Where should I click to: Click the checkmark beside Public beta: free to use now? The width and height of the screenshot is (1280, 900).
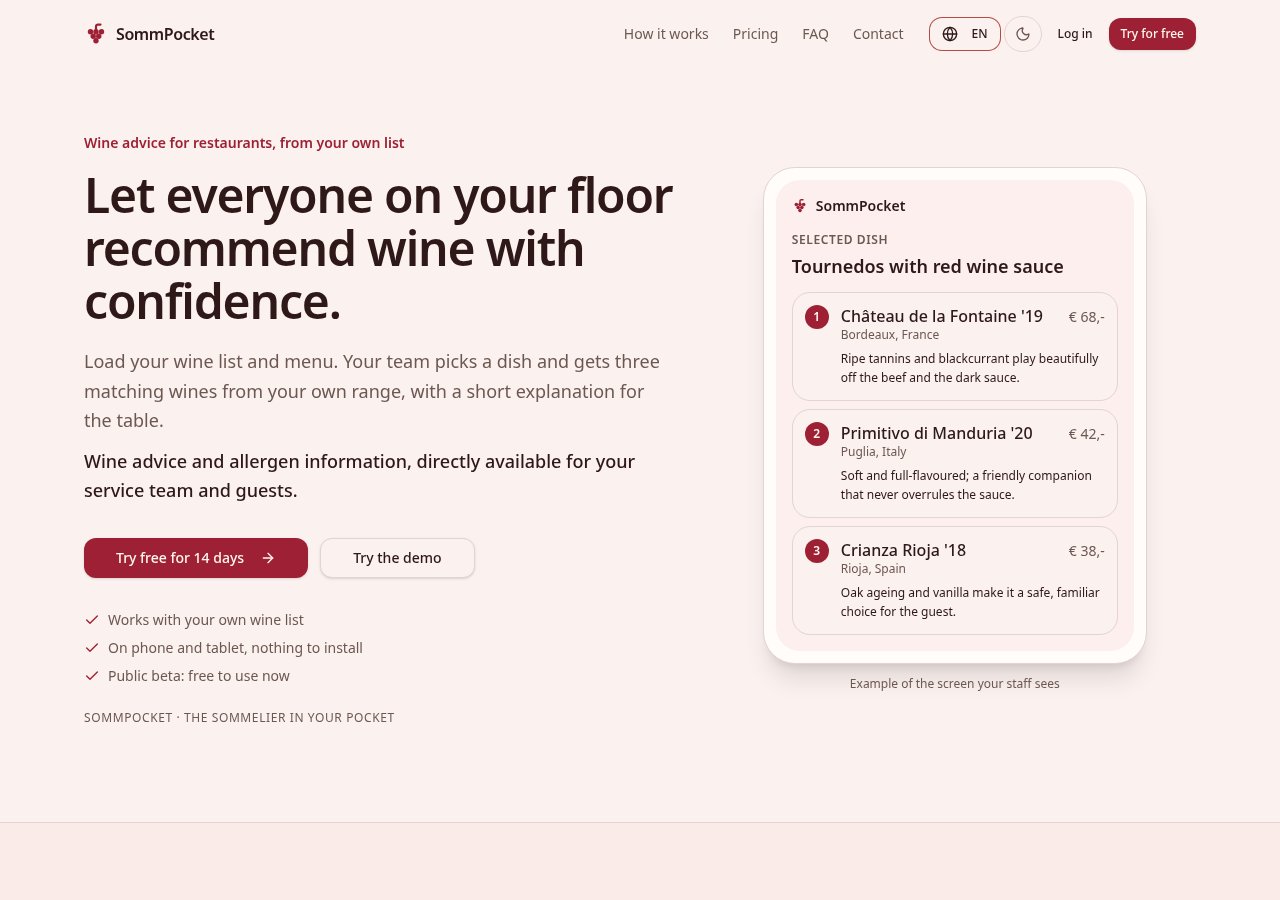click(92, 676)
